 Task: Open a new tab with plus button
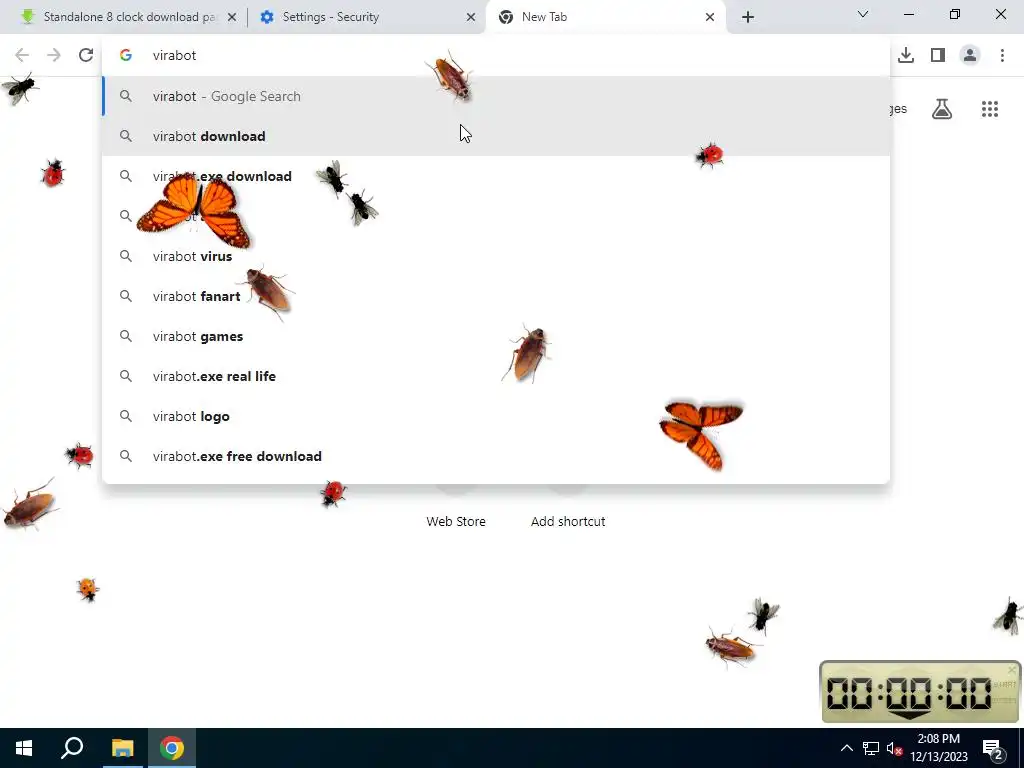point(748,17)
